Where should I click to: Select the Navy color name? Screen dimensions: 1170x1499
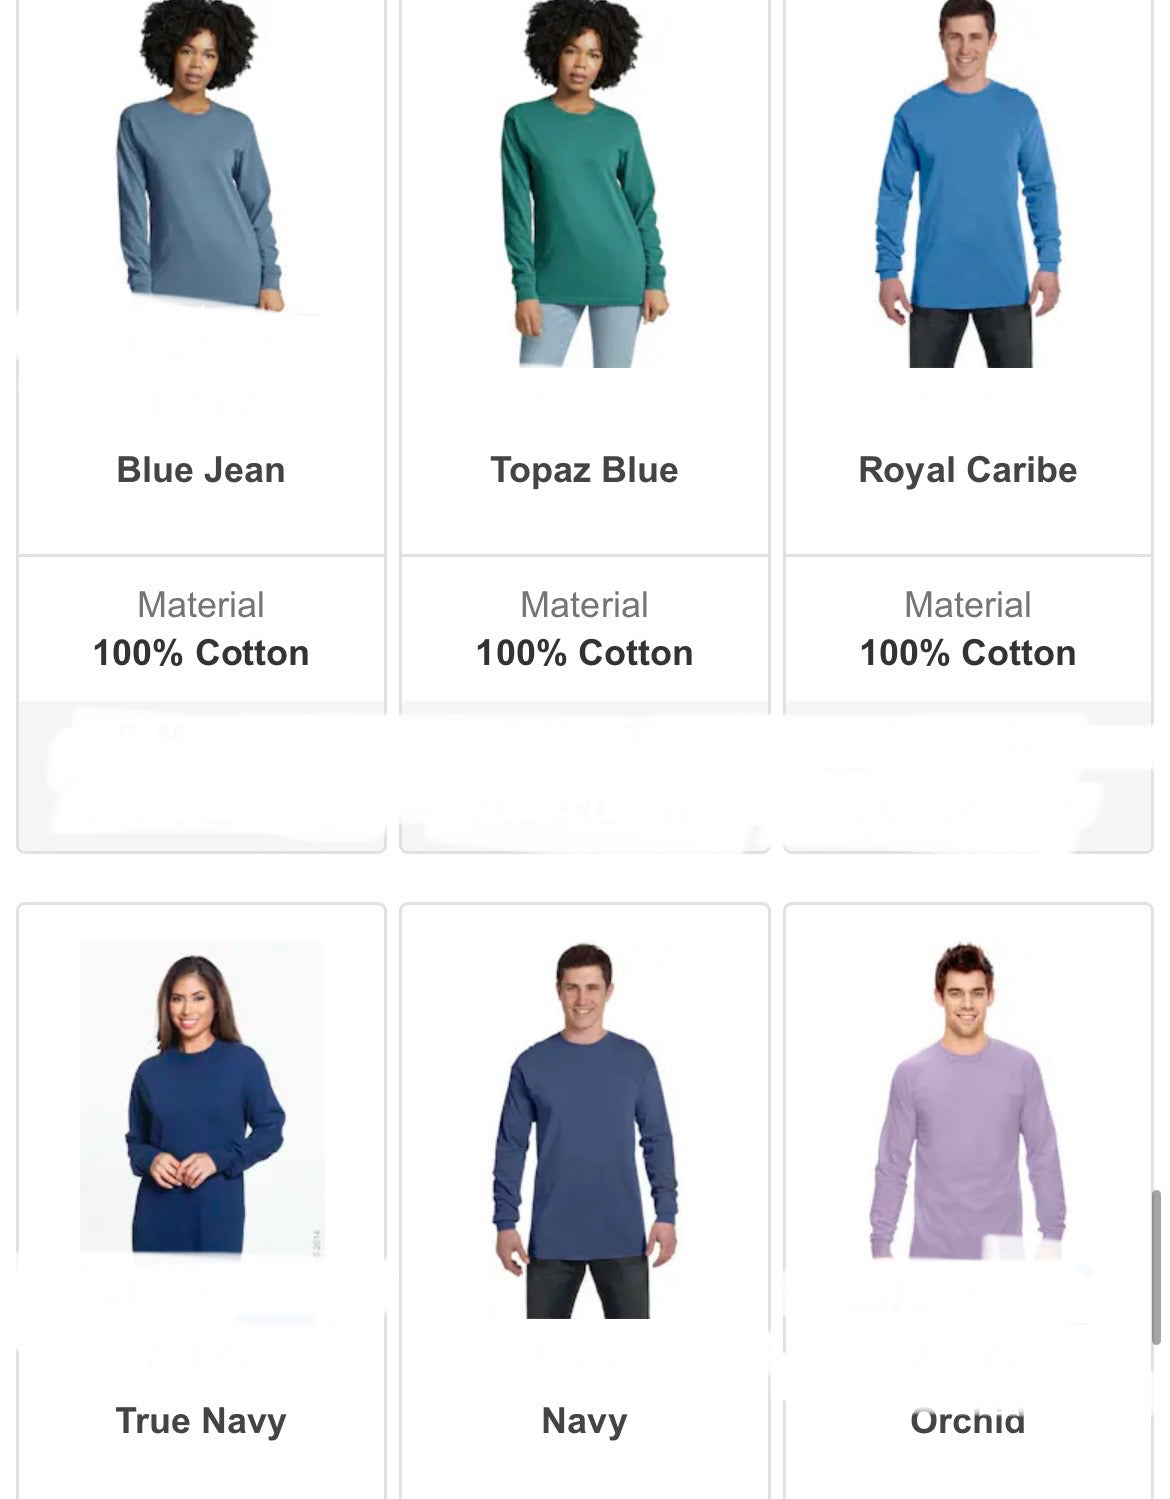click(584, 1421)
